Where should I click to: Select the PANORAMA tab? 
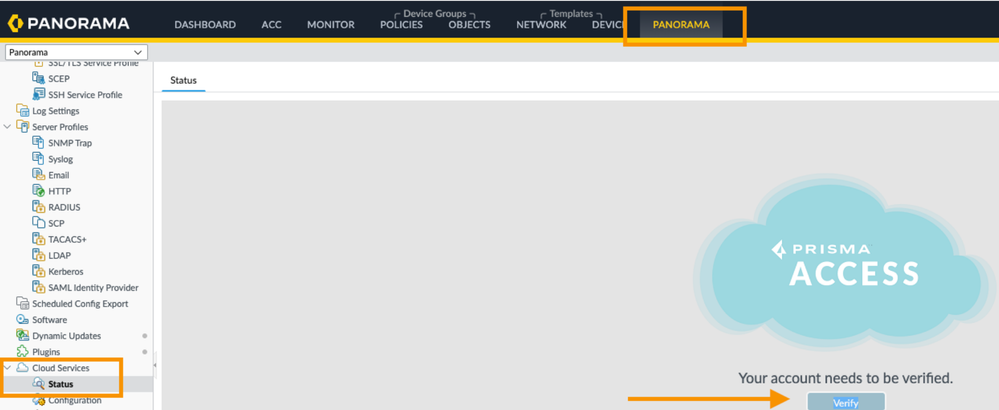[x=681, y=25]
